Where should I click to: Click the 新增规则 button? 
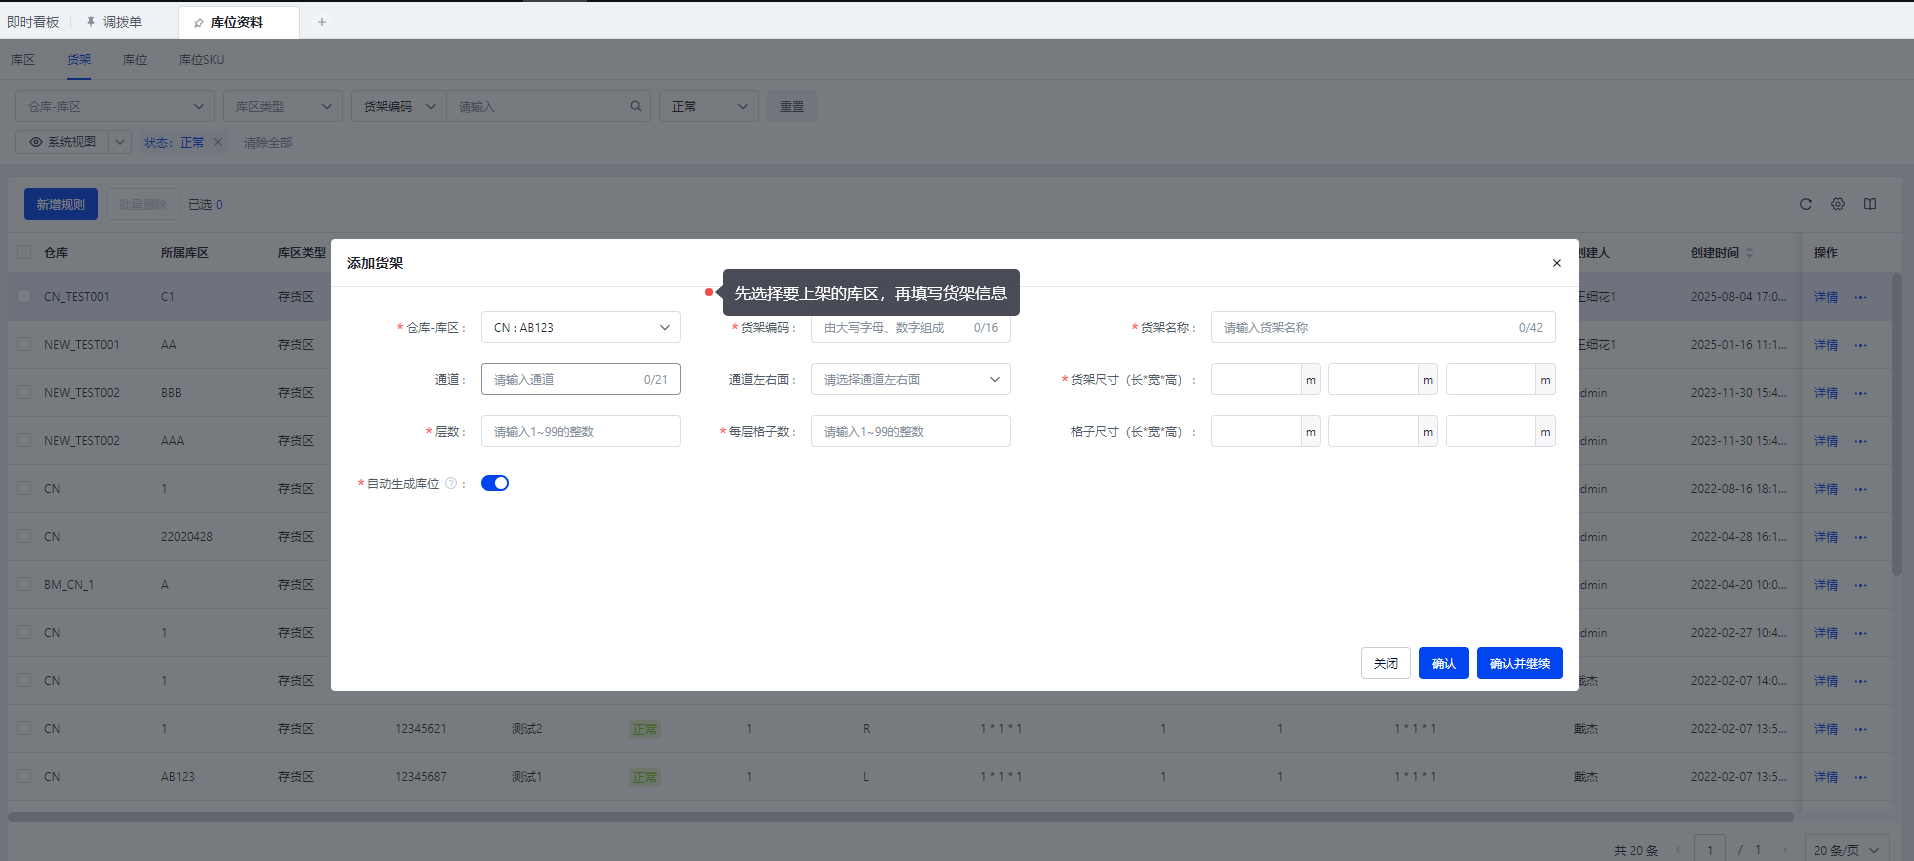pos(61,204)
